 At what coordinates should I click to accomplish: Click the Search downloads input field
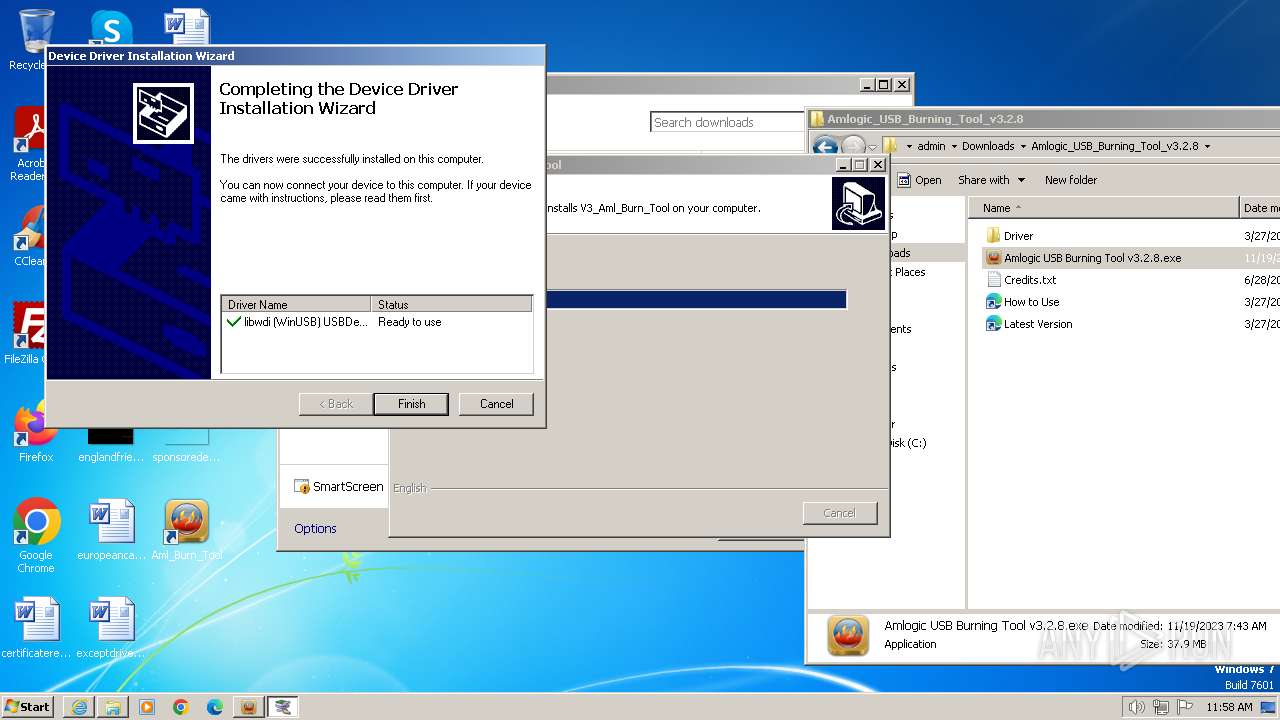click(727, 122)
